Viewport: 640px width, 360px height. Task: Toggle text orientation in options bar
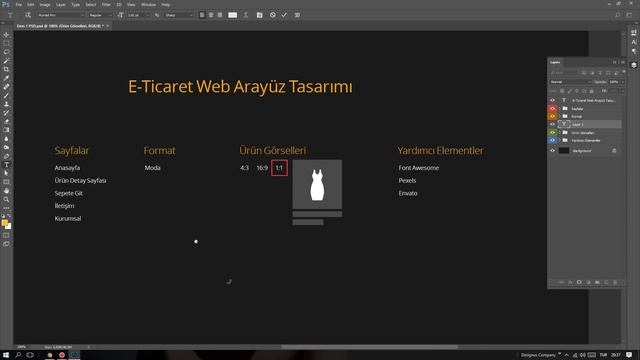click(28, 15)
